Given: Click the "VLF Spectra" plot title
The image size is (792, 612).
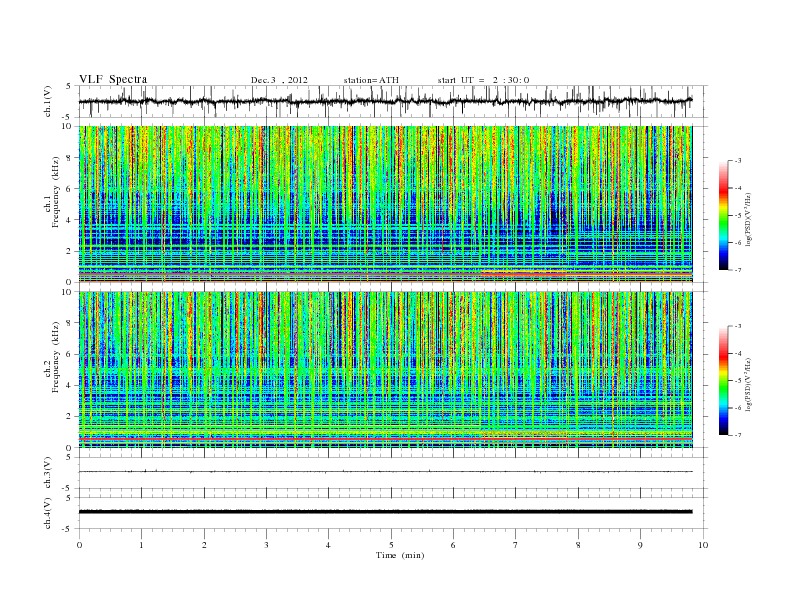Looking at the screenshot, I should [x=113, y=79].
